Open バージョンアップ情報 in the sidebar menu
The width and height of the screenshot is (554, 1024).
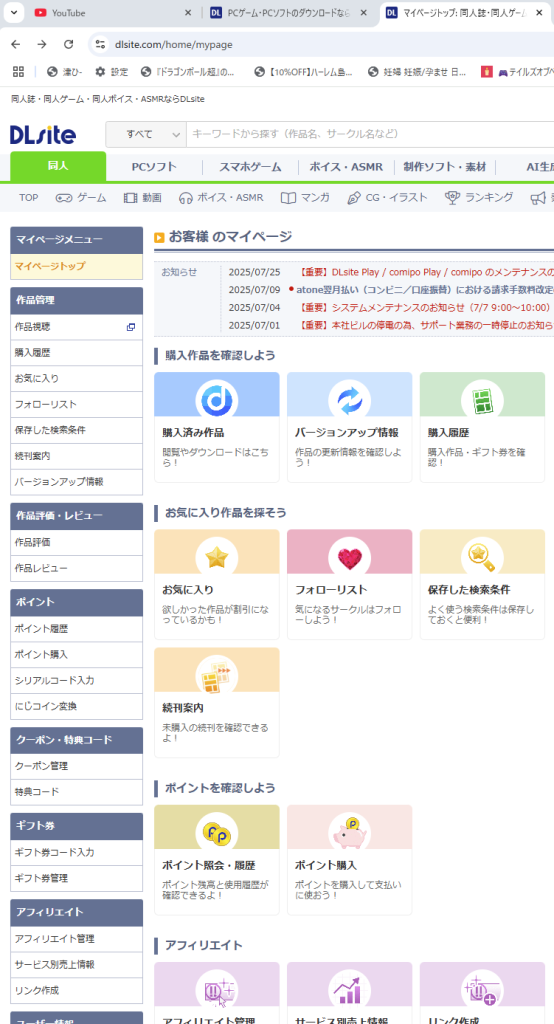tap(76, 482)
